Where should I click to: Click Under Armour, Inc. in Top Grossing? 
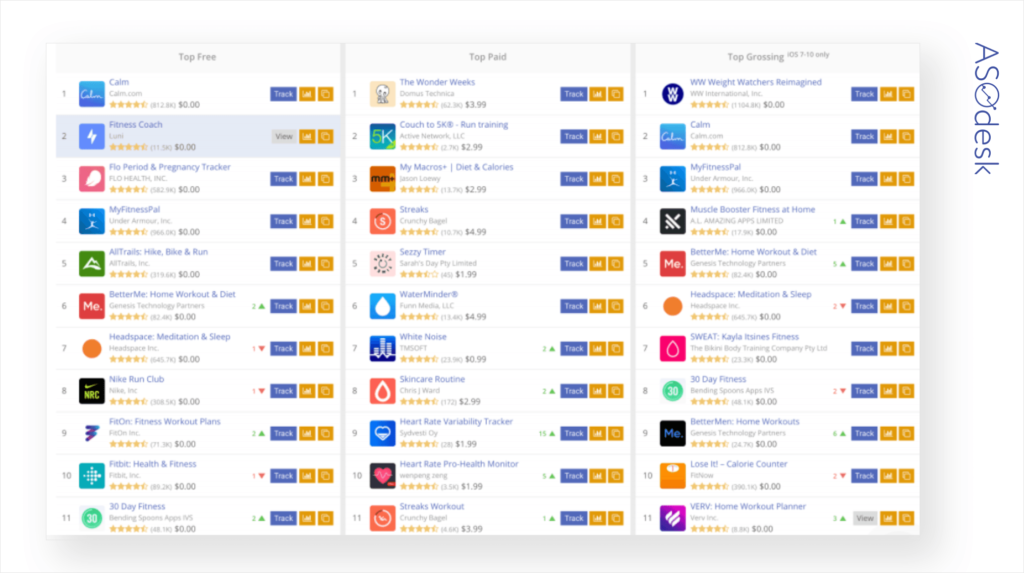pyautogui.click(x=722, y=178)
